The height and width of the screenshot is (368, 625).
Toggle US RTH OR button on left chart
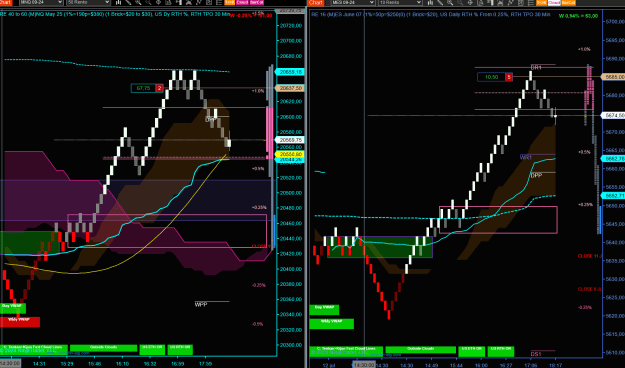(180, 349)
